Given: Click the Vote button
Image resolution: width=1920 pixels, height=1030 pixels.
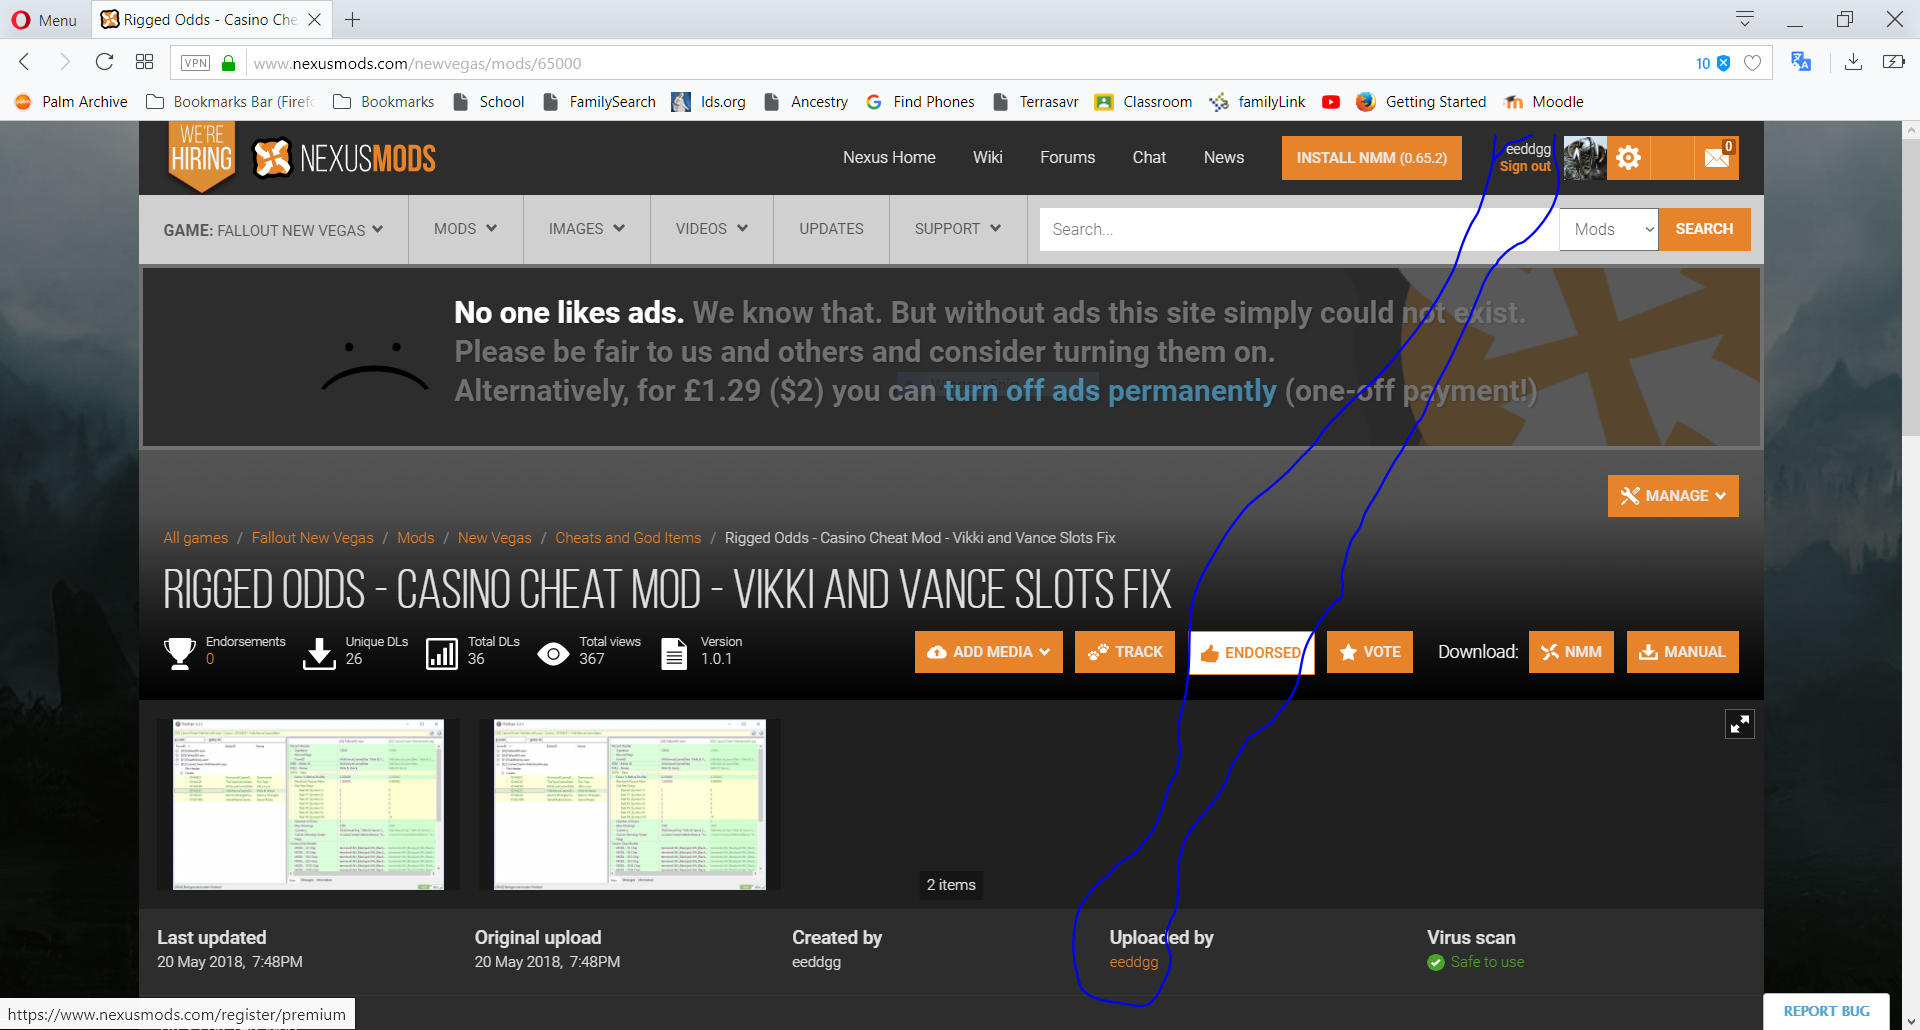Looking at the screenshot, I should (x=1370, y=652).
